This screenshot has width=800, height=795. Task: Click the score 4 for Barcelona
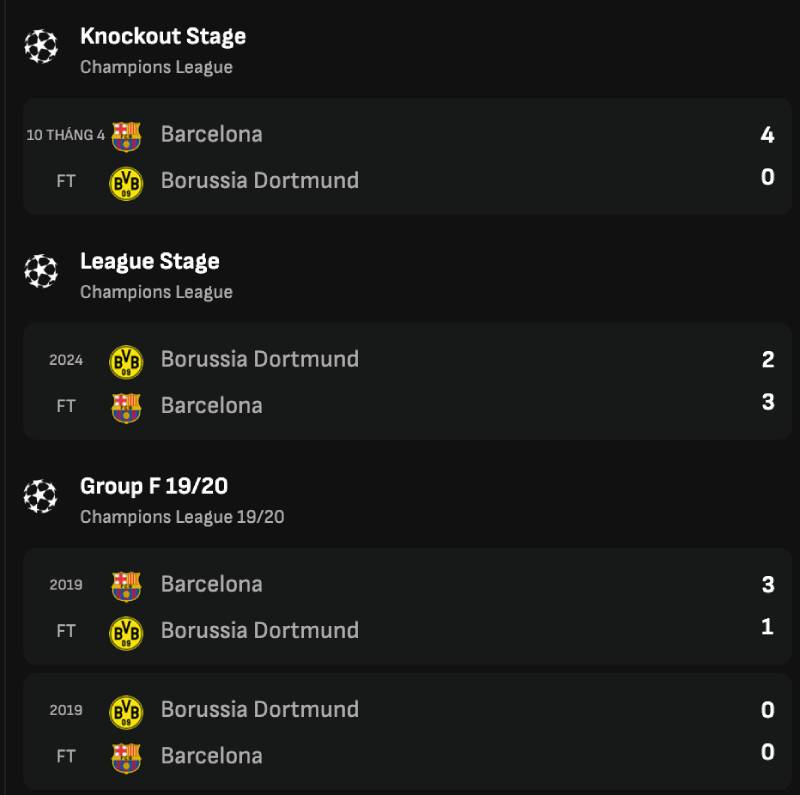click(x=767, y=135)
